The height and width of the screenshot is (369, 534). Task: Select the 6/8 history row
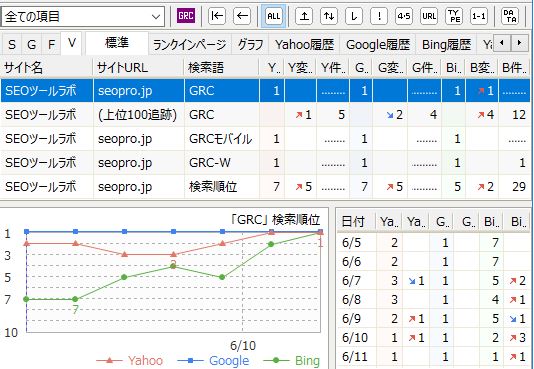pos(434,300)
